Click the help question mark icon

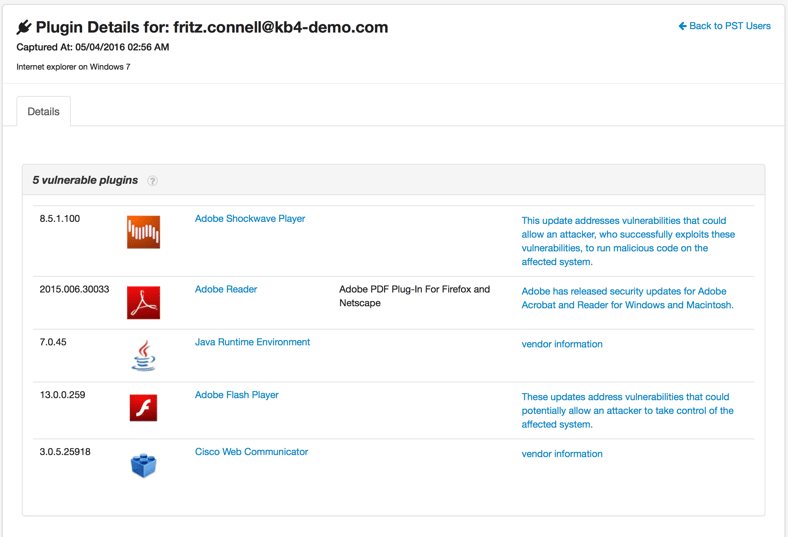click(x=153, y=181)
